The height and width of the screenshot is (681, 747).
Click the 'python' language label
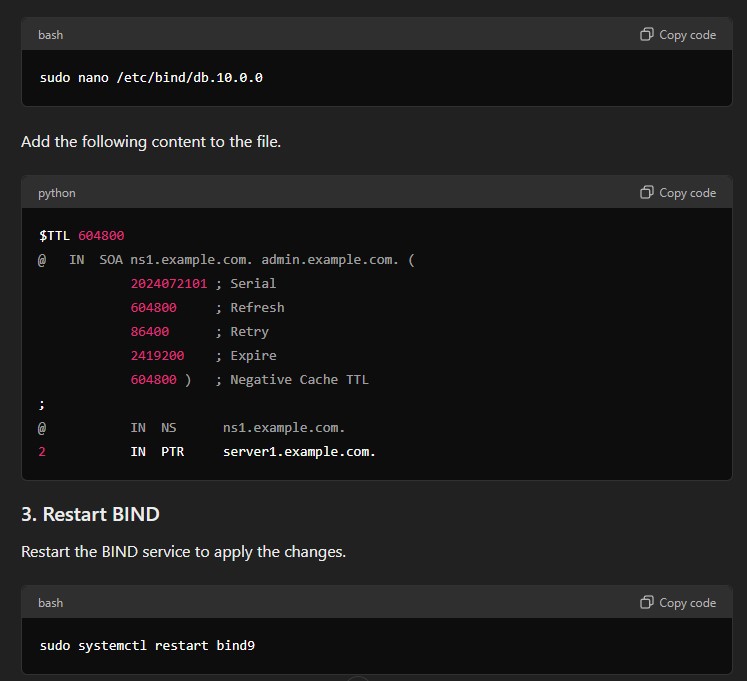click(57, 193)
